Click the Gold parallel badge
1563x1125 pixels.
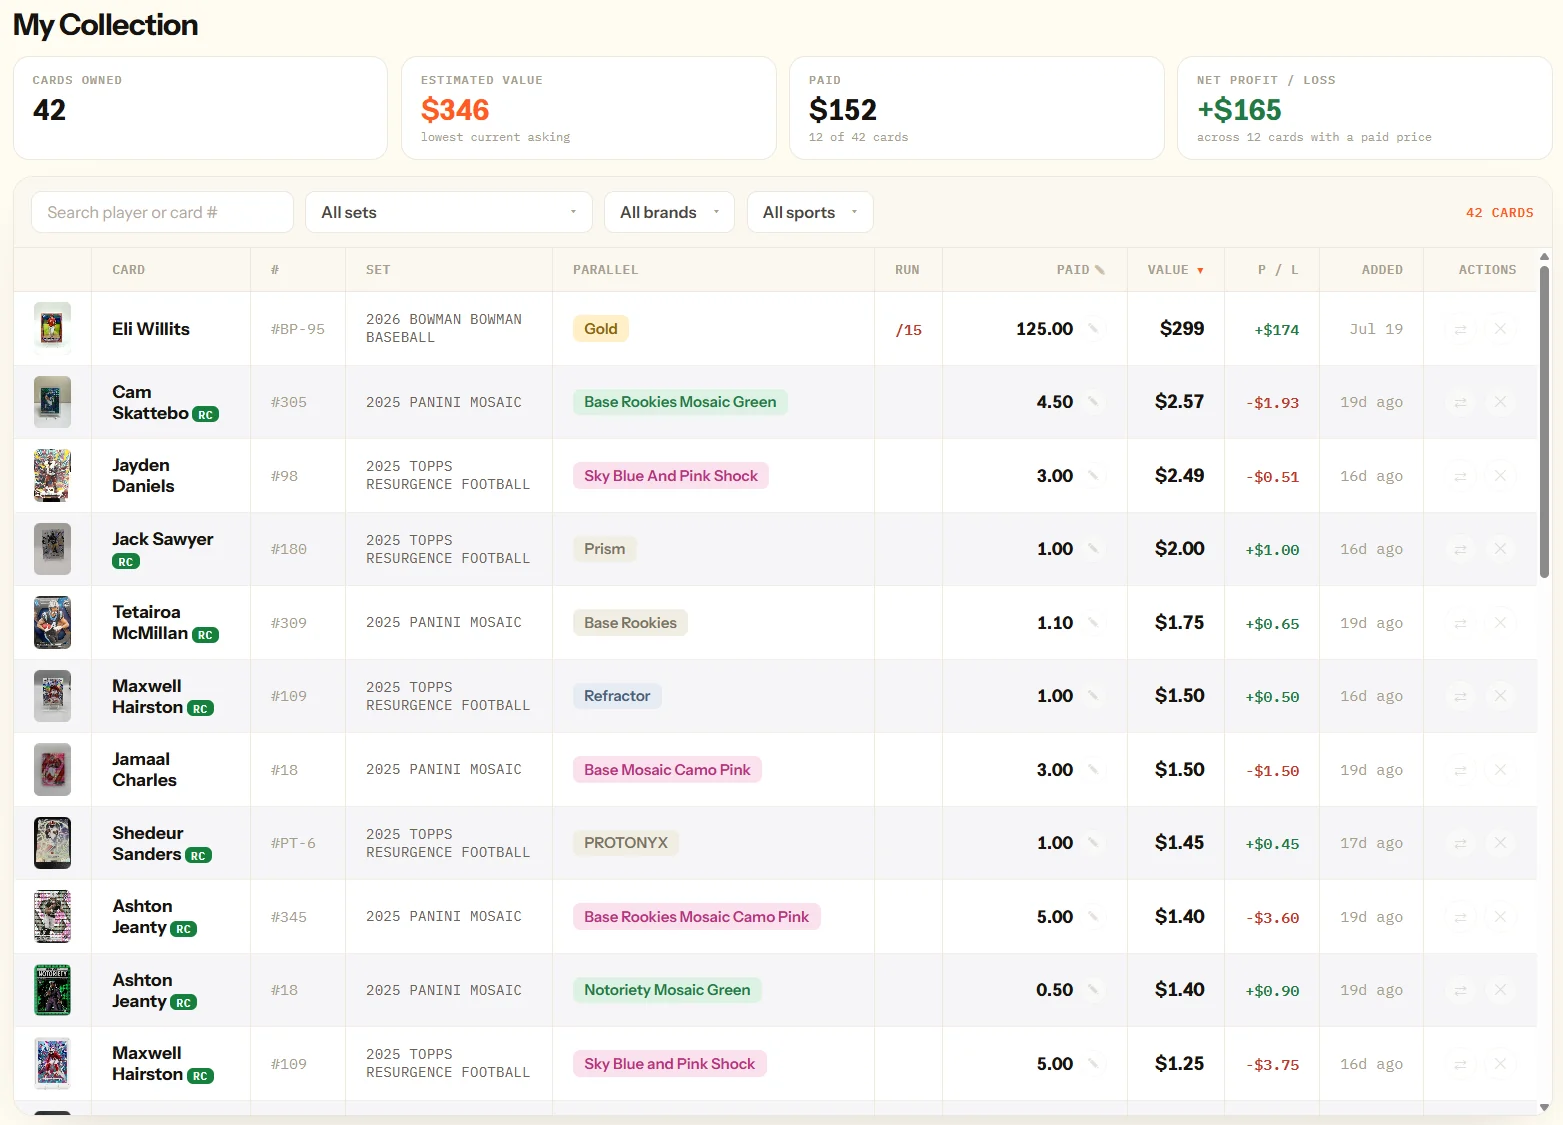point(601,329)
